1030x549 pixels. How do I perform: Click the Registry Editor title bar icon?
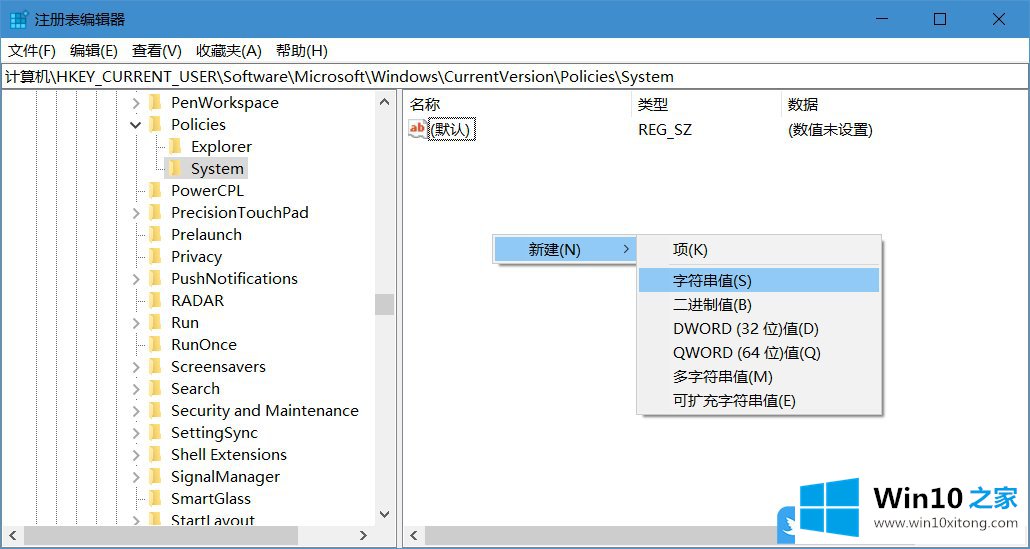[18, 19]
